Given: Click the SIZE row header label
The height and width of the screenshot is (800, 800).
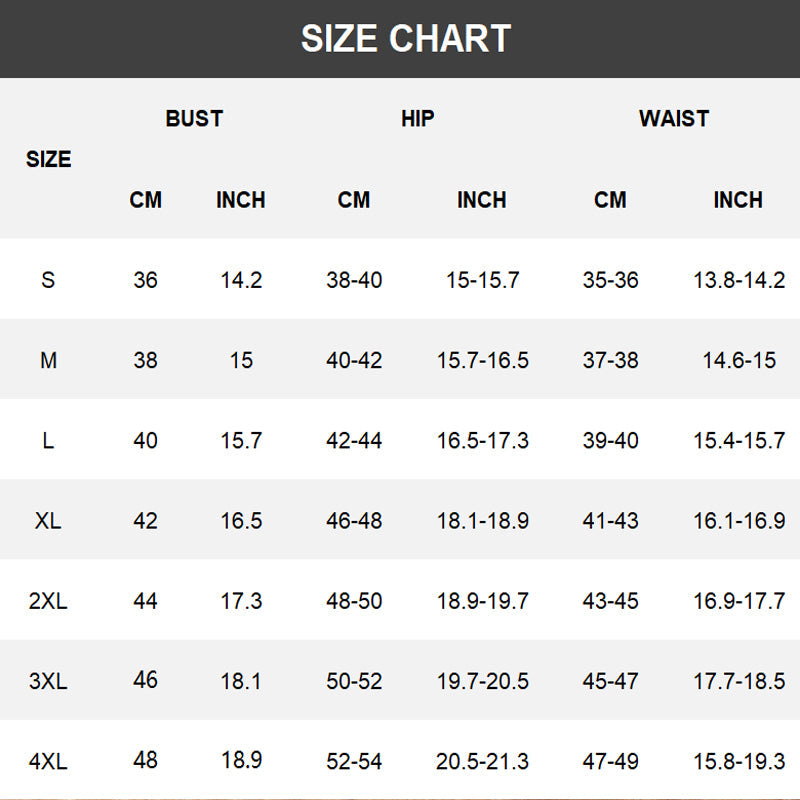Looking at the screenshot, I should coord(48,159).
